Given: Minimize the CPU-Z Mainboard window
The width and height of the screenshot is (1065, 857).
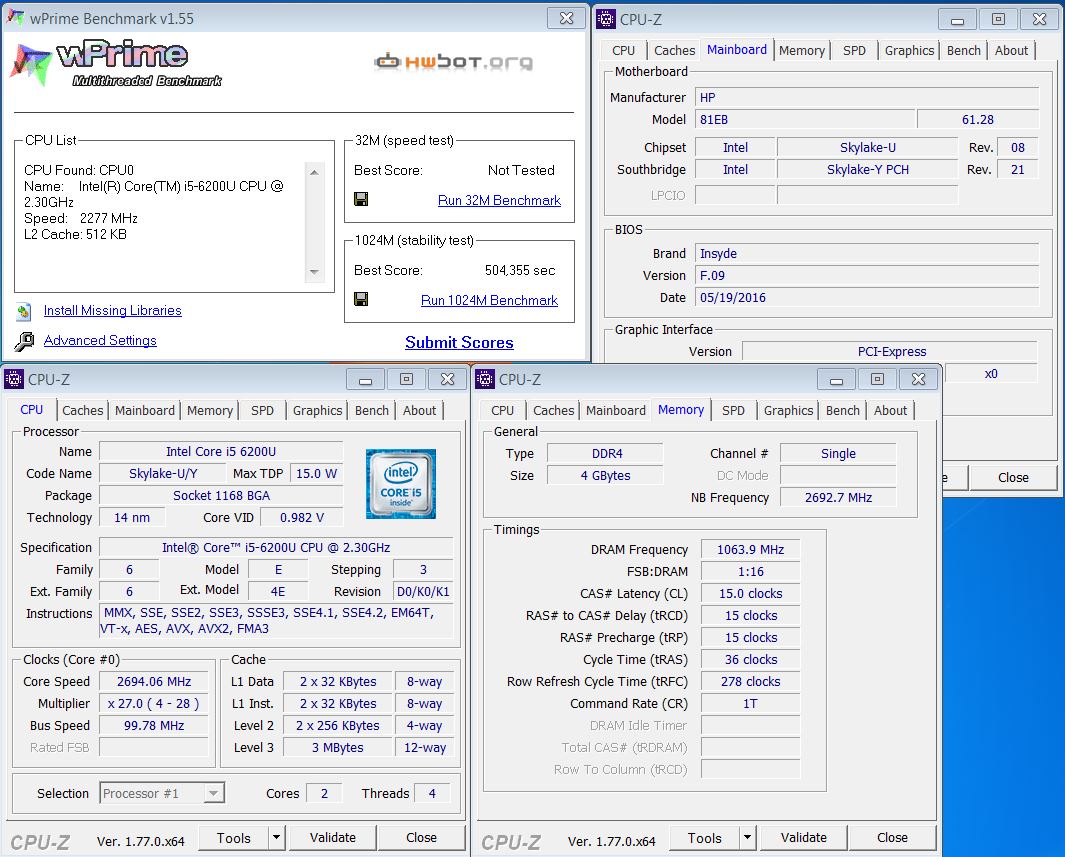Looking at the screenshot, I should [x=957, y=20].
